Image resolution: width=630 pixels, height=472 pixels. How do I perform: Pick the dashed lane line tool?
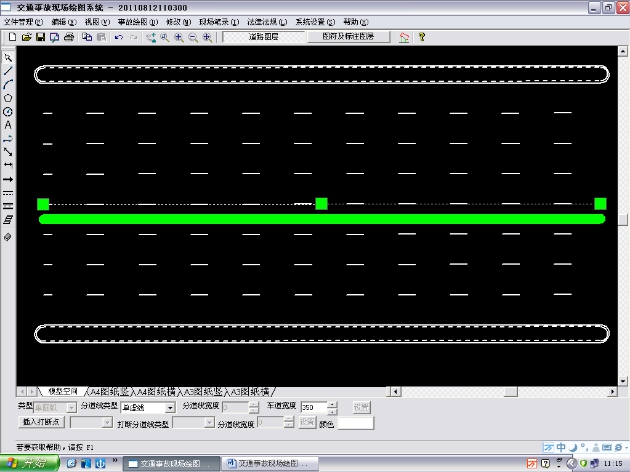(x=8, y=193)
